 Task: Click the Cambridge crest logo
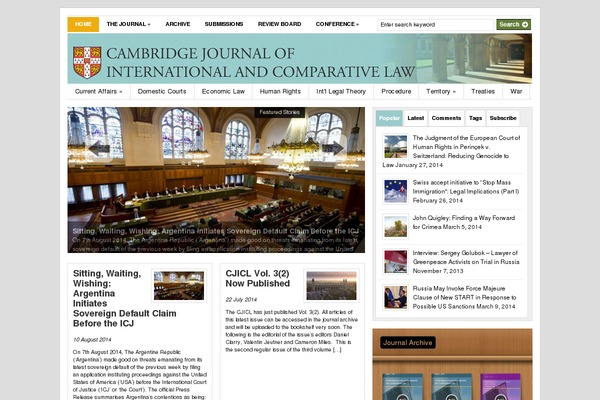(x=87, y=62)
